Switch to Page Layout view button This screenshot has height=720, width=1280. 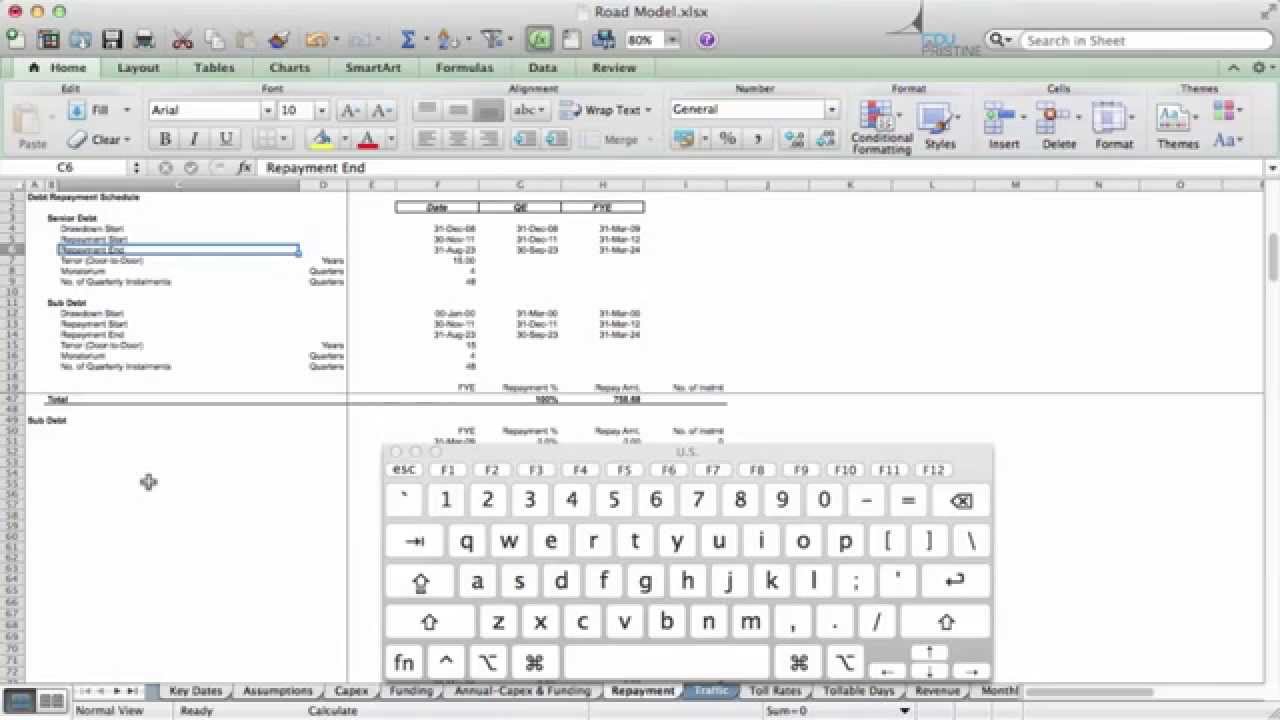pyautogui.click(x=51, y=701)
